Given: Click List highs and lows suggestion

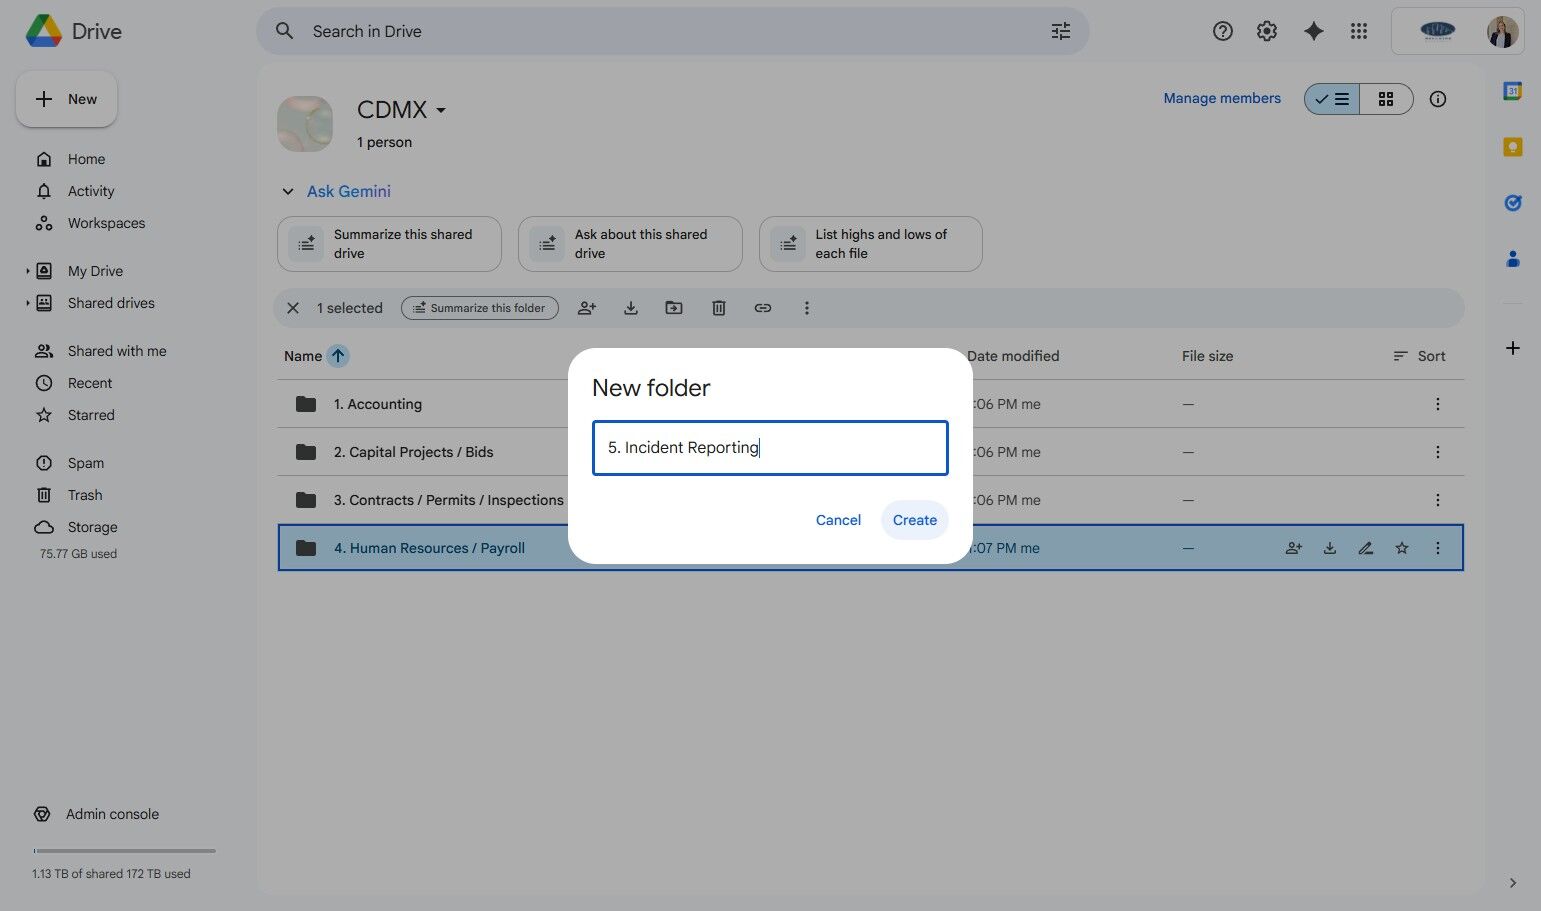Looking at the screenshot, I should (x=871, y=244).
